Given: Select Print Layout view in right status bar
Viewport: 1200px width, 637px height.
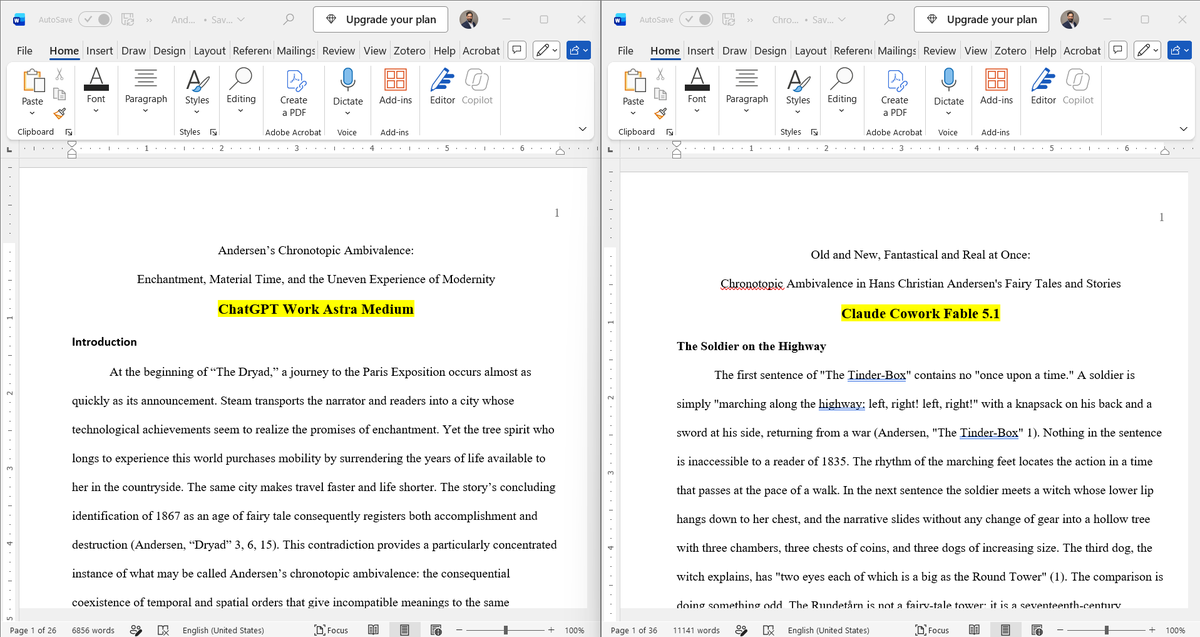Looking at the screenshot, I should pyautogui.click(x=1006, y=630).
